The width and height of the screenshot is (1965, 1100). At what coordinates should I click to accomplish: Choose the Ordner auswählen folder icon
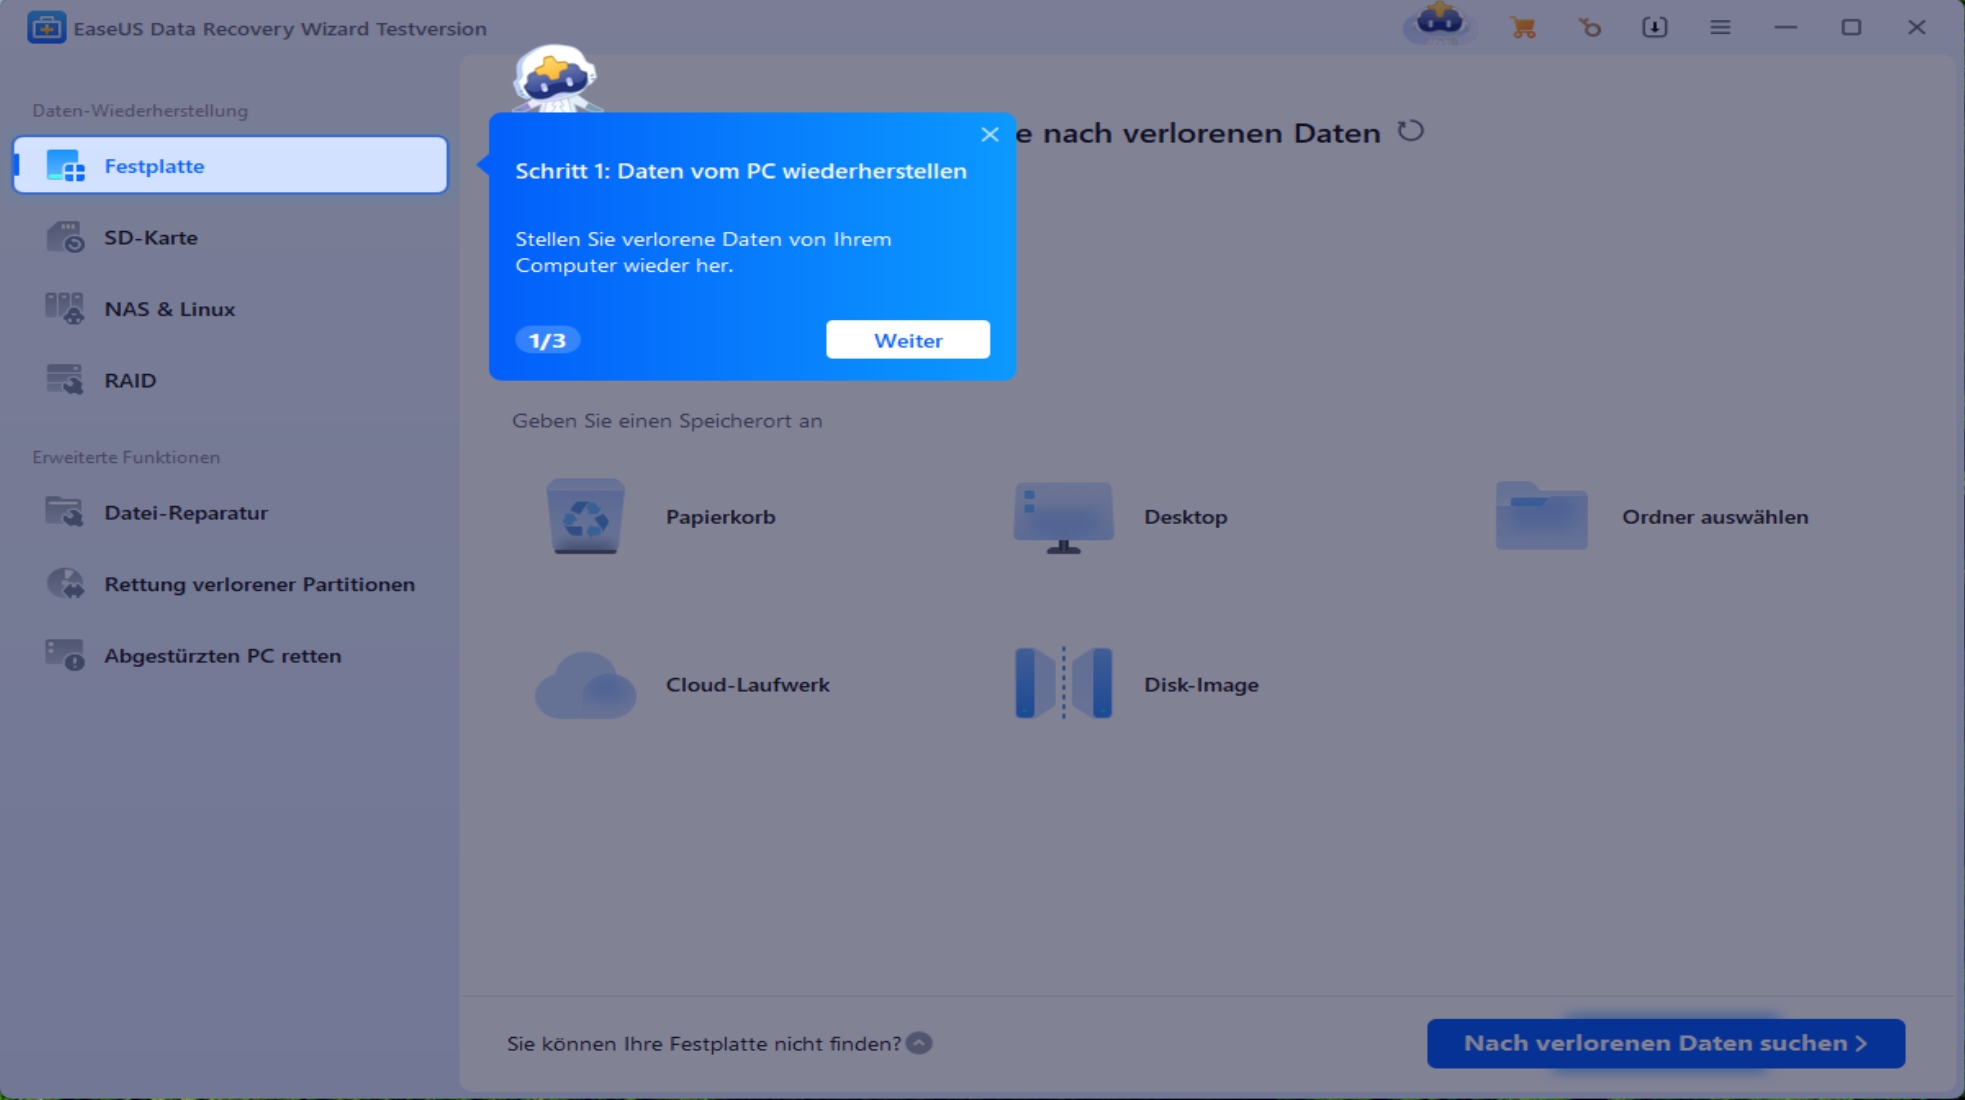coord(1541,516)
